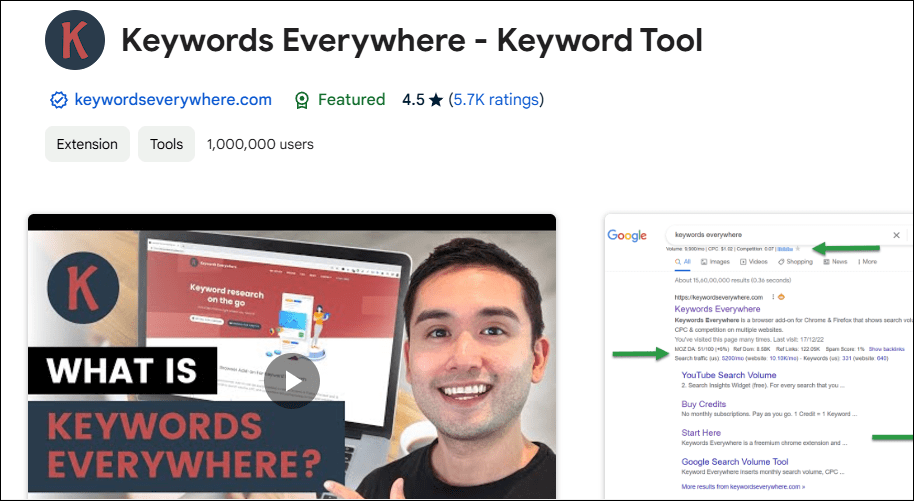Switch to the Images search tab

pos(715,262)
